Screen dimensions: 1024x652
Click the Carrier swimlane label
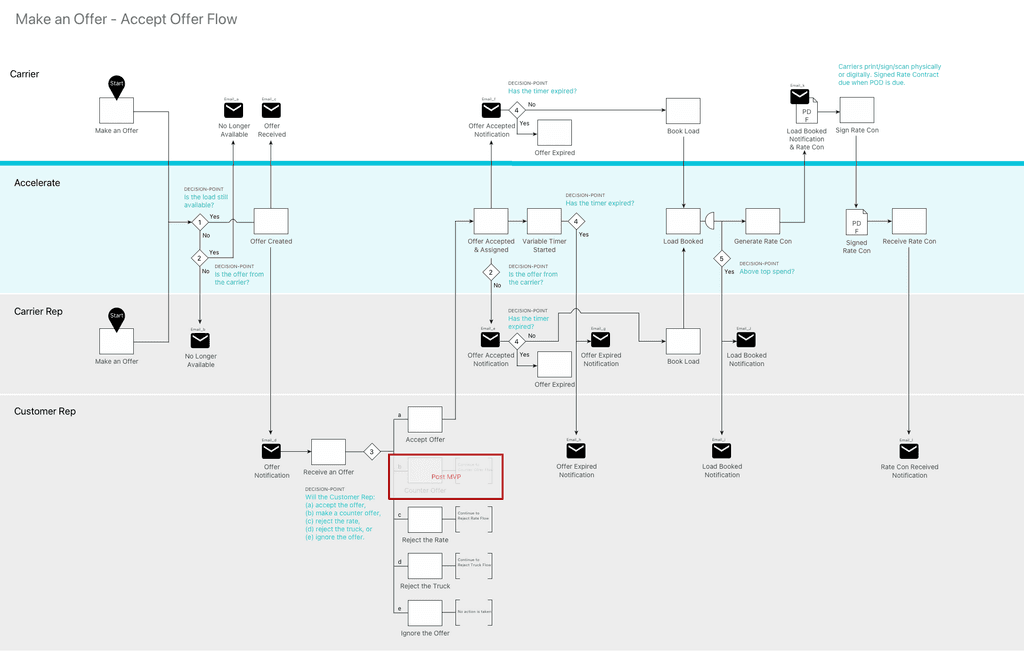click(x=24, y=74)
